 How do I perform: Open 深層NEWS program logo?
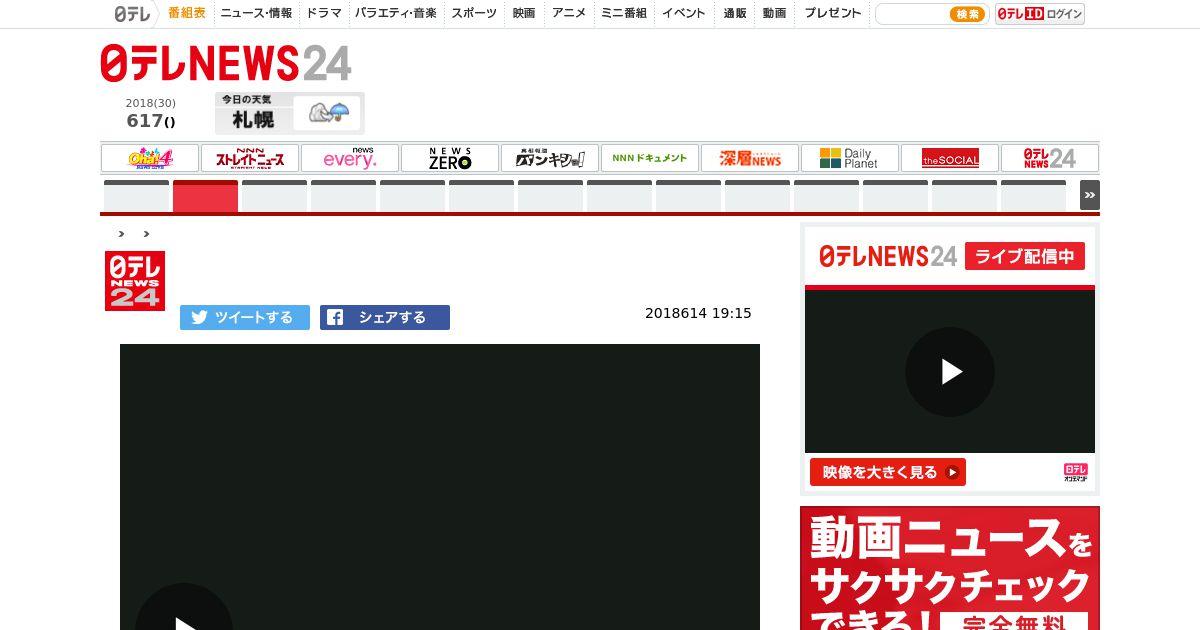coord(750,158)
